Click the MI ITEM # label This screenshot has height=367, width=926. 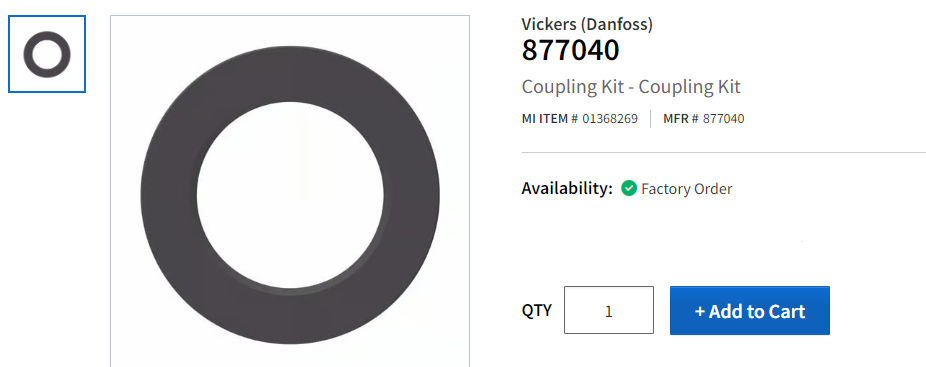pos(550,119)
